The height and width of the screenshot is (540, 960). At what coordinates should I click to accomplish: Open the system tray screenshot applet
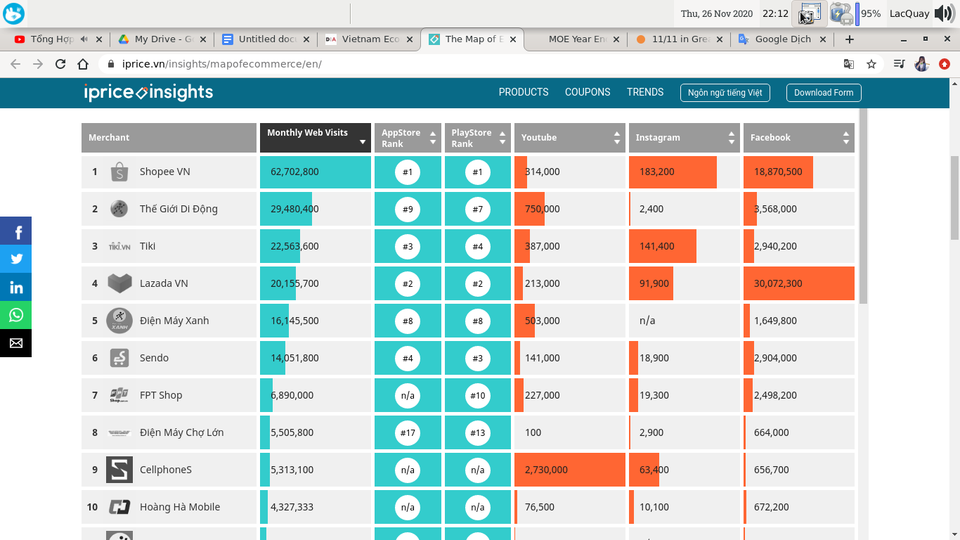click(x=810, y=13)
